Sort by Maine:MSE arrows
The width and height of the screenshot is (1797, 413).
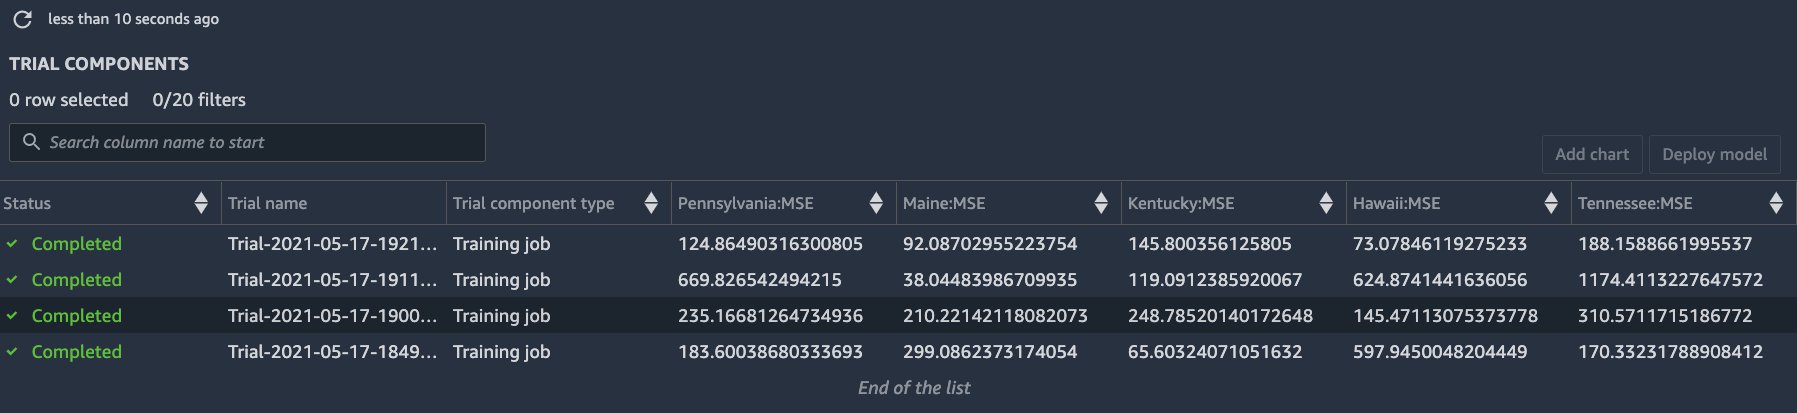tap(1101, 203)
